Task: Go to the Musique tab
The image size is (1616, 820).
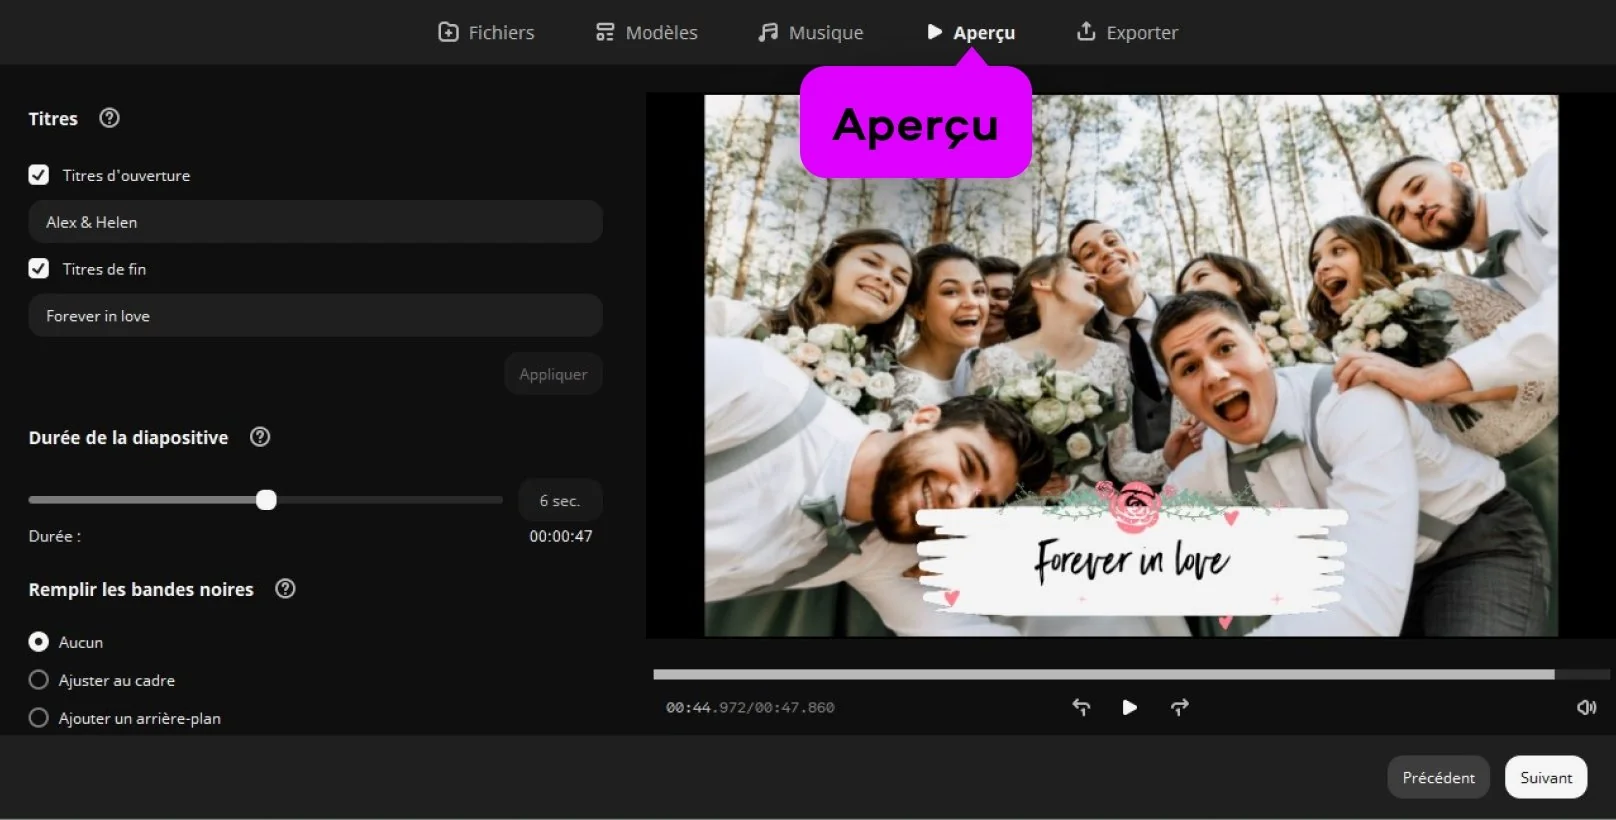Action: 811,32
